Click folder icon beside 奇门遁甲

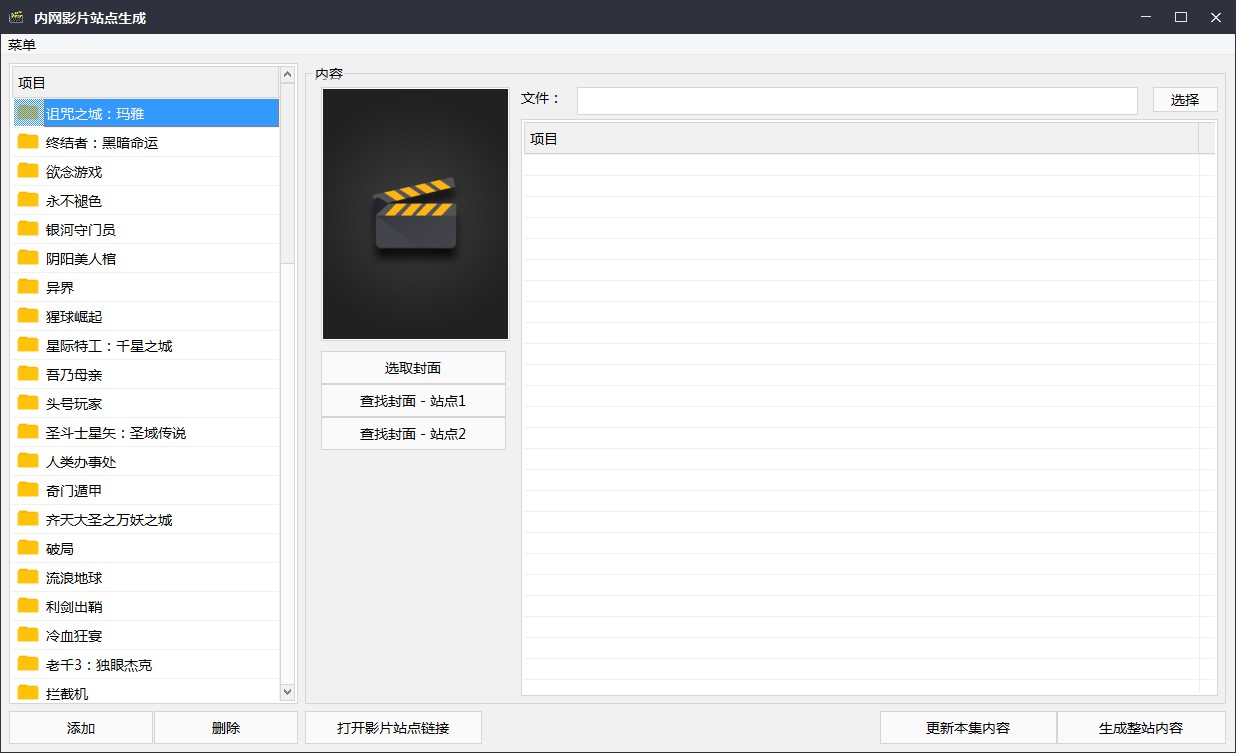click(28, 490)
